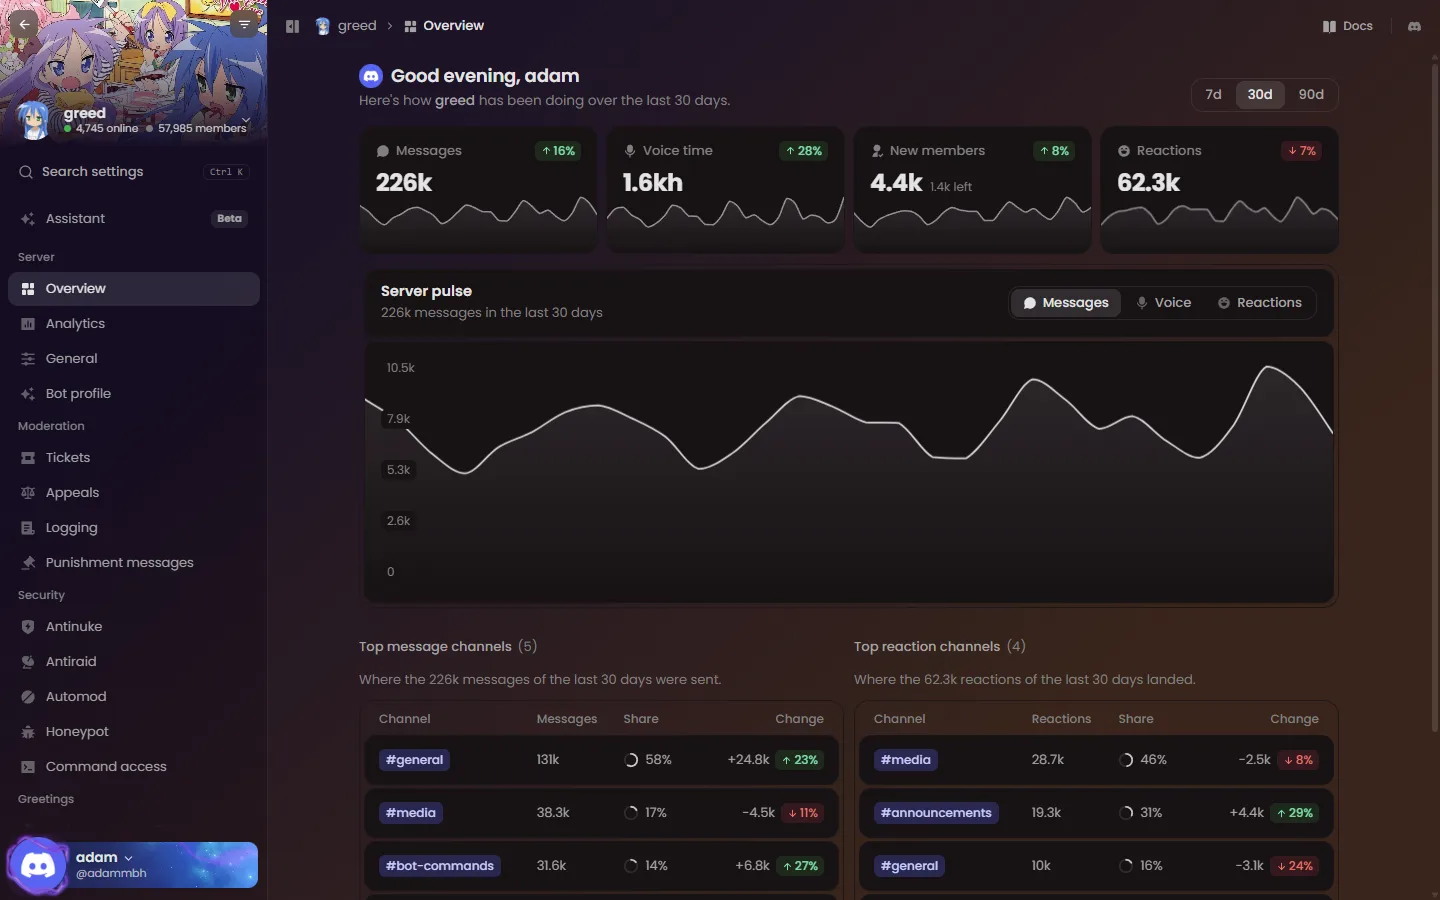The width and height of the screenshot is (1440, 900).
Task: Click the Tickets icon in the sidebar
Action: coord(28,458)
